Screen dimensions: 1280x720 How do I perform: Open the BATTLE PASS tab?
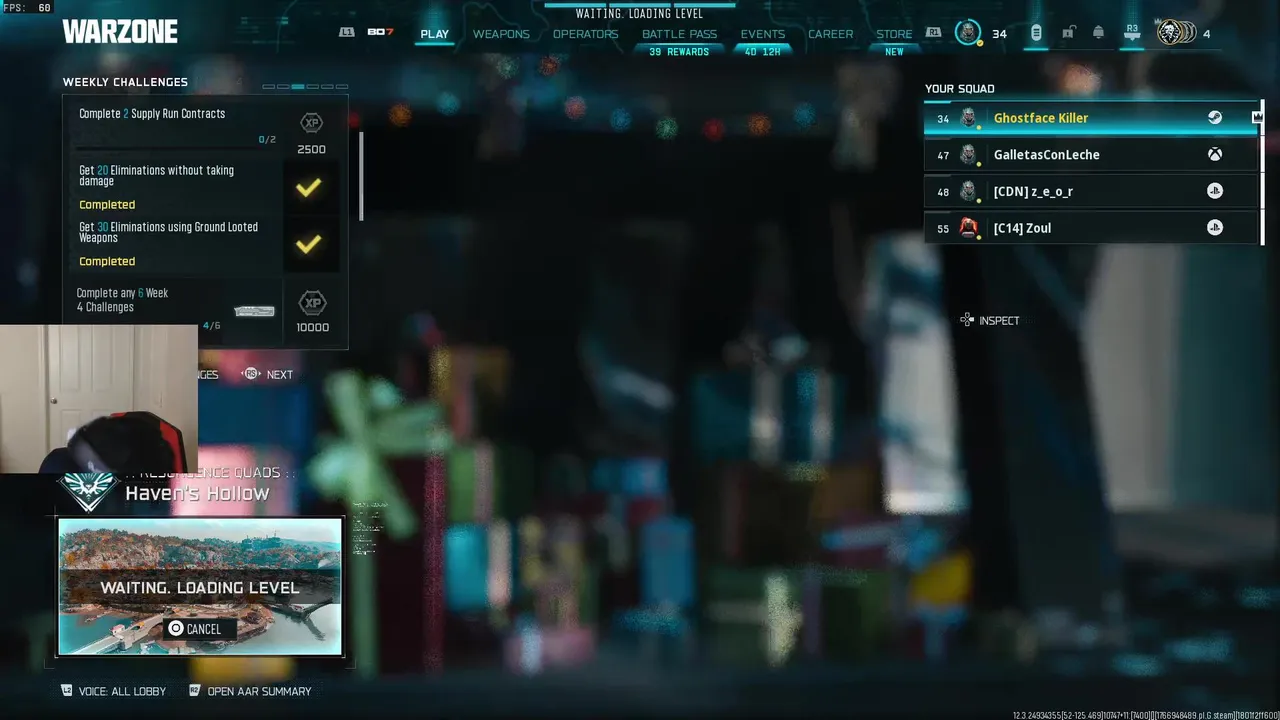(x=679, y=34)
